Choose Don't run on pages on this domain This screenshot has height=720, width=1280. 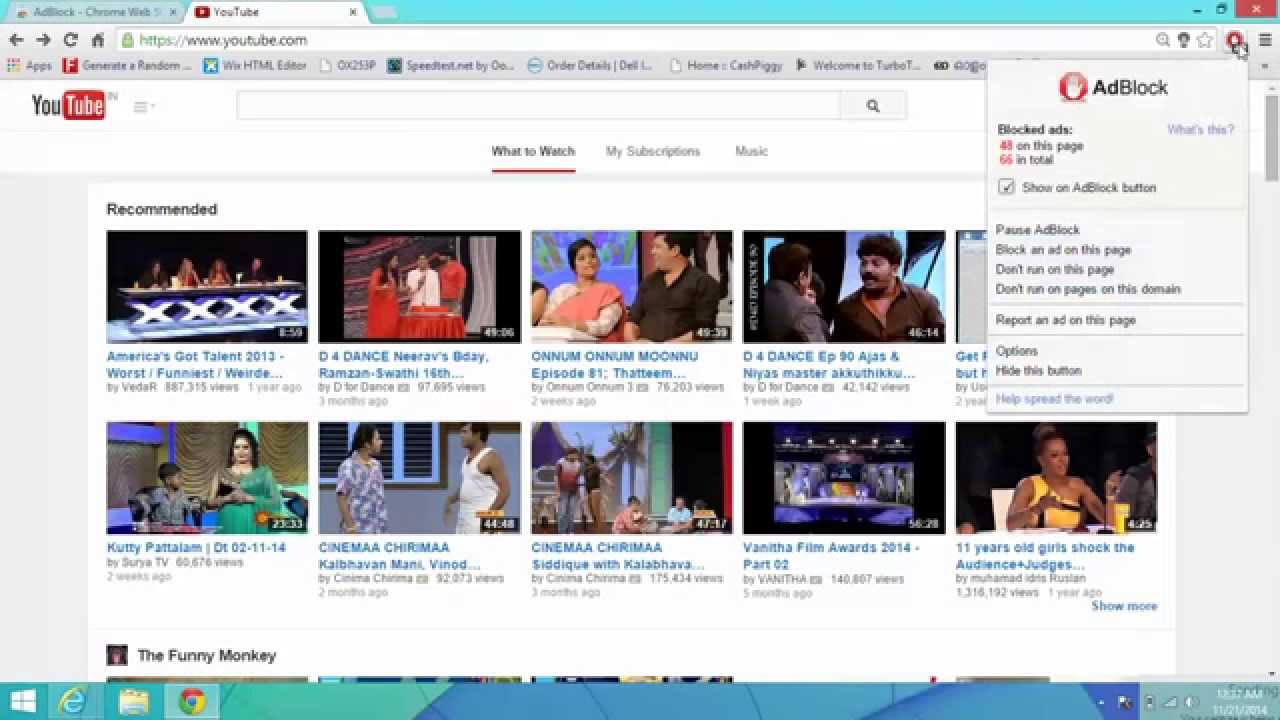pos(1088,289)
